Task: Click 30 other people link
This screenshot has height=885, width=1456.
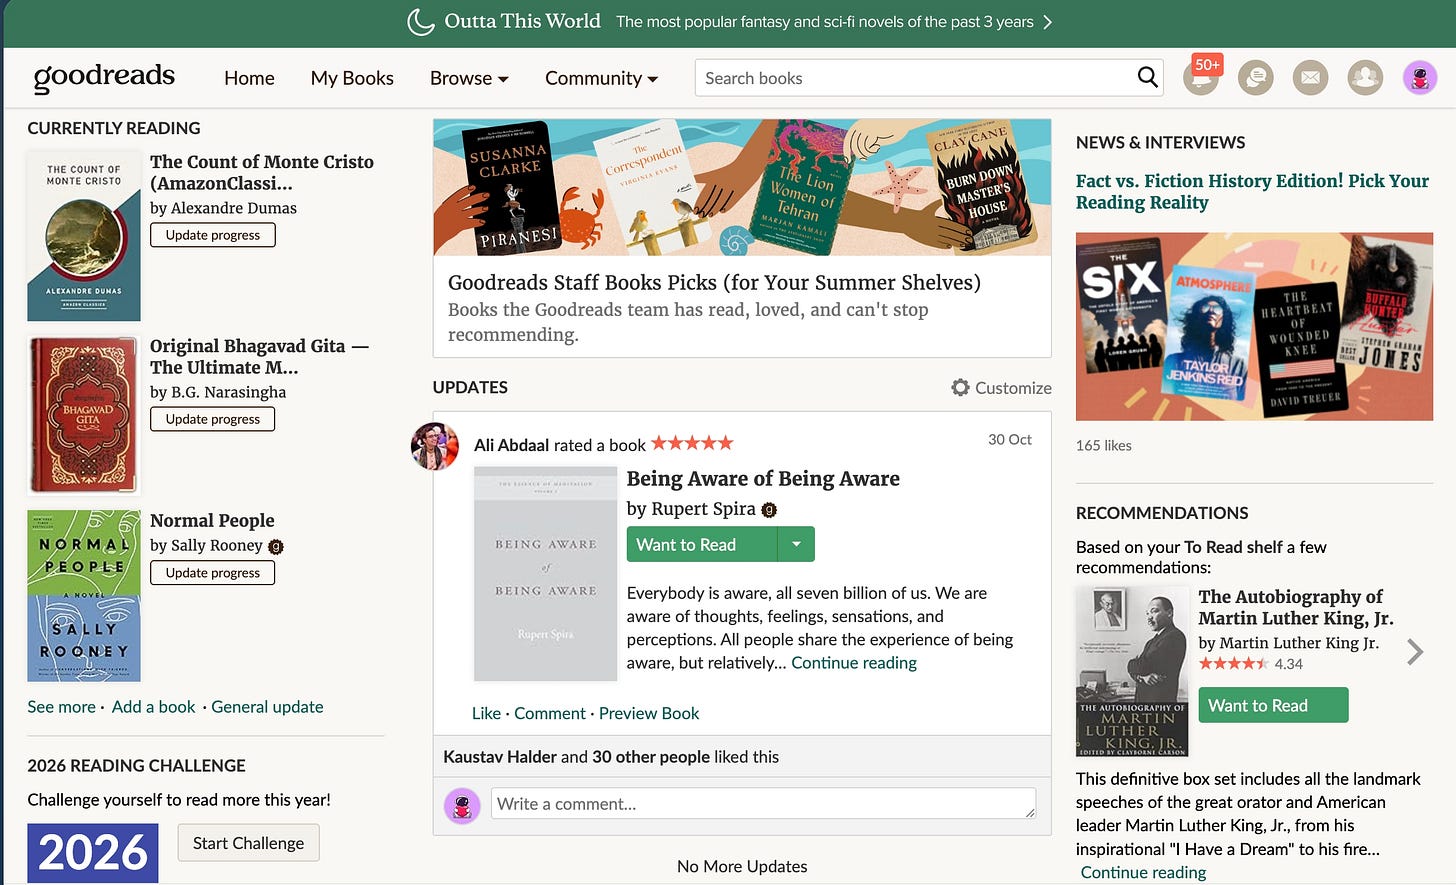Action: coord(651,757)
